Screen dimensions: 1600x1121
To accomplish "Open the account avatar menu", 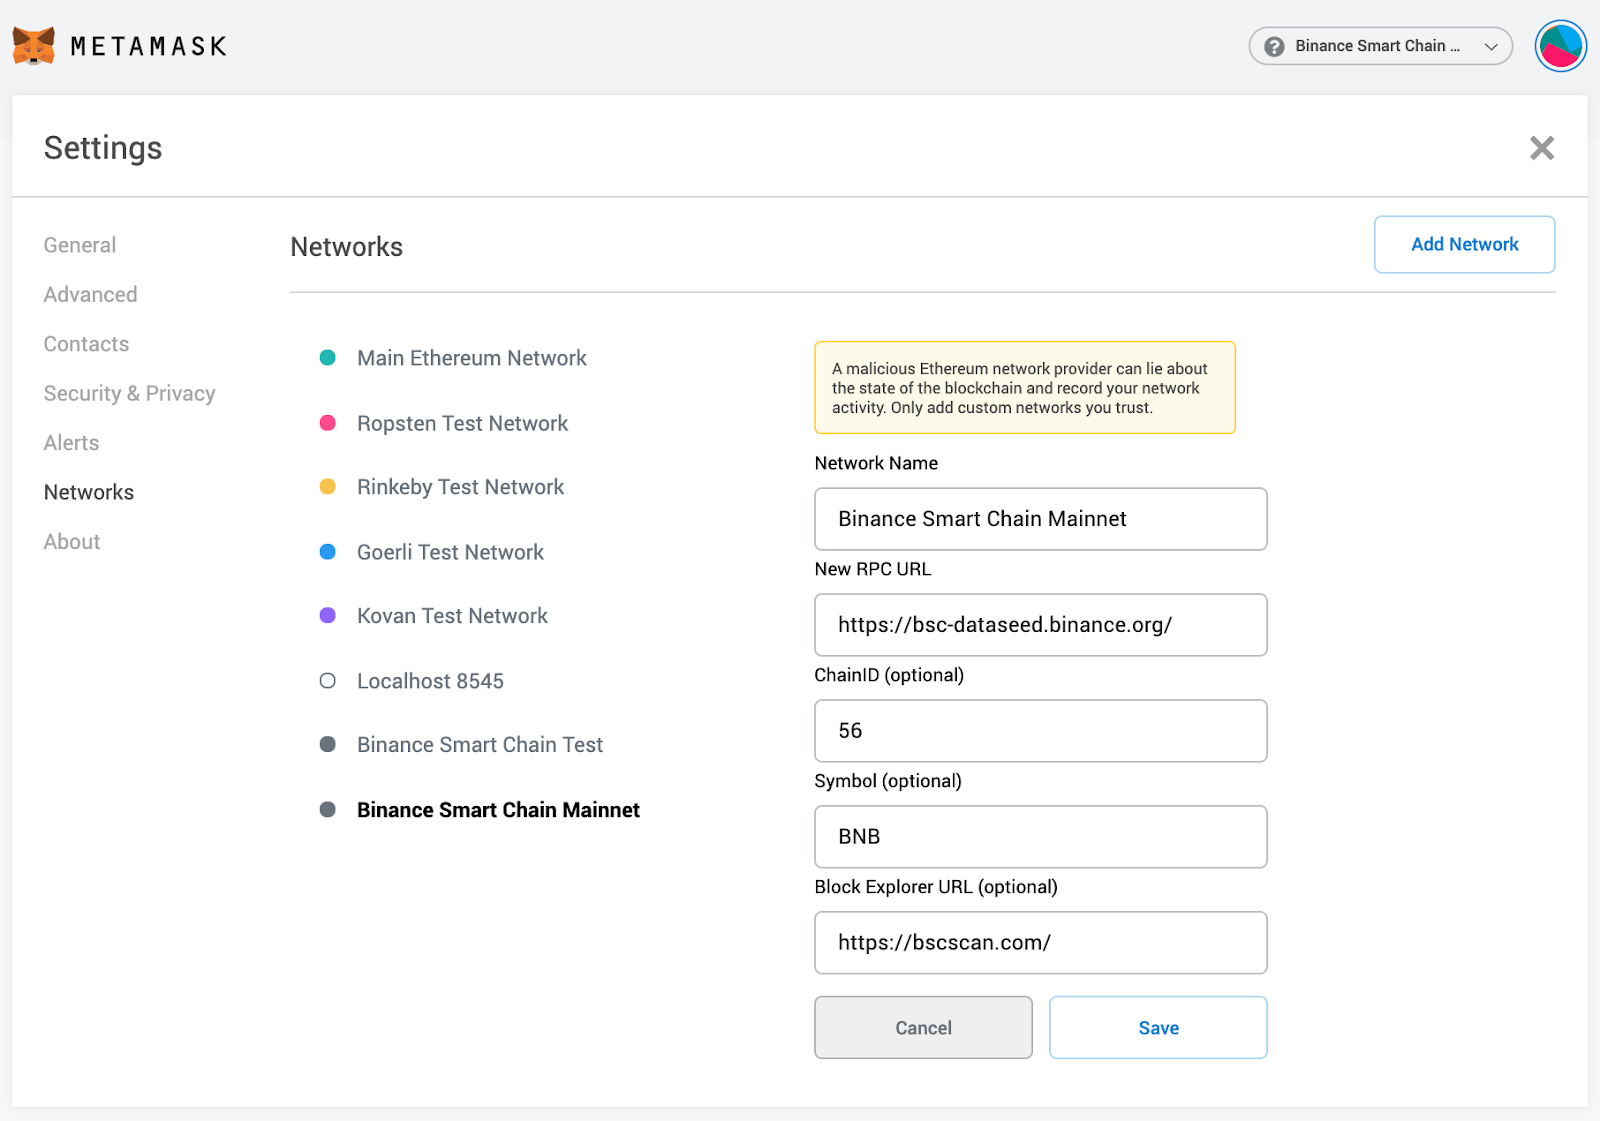I will pos(1560,46).
